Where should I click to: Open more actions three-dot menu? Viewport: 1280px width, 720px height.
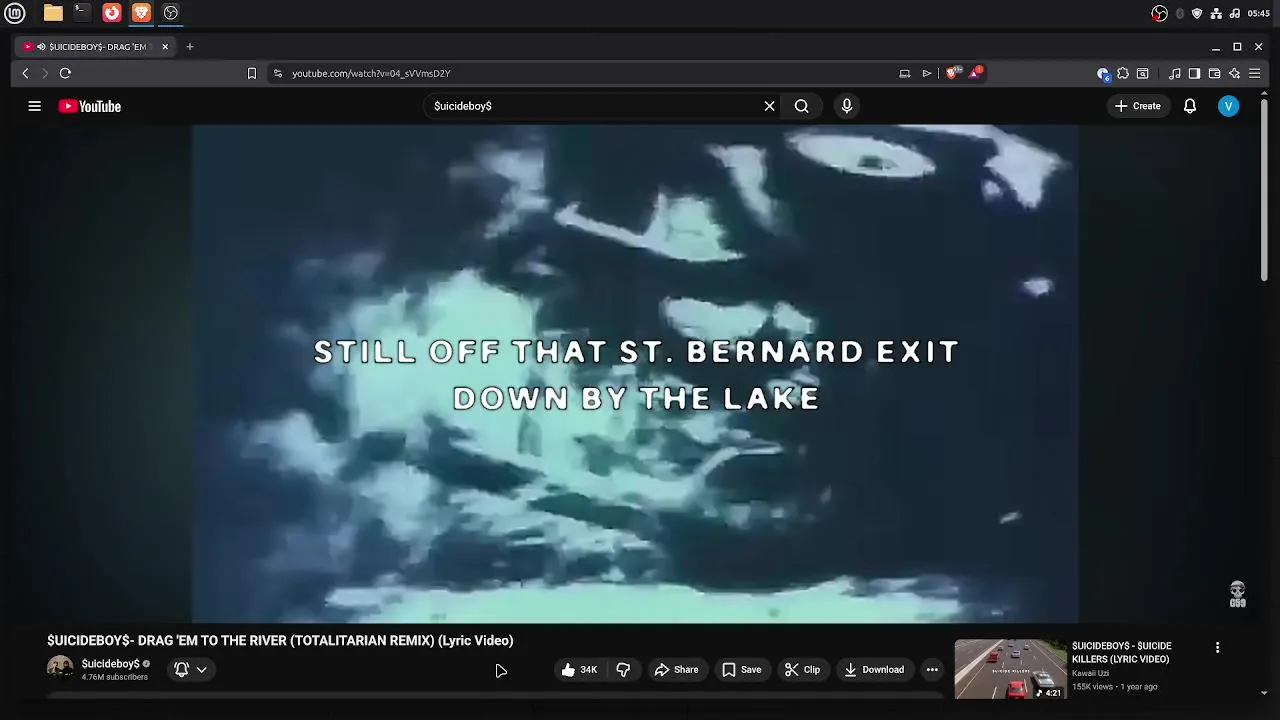[932, 670]
